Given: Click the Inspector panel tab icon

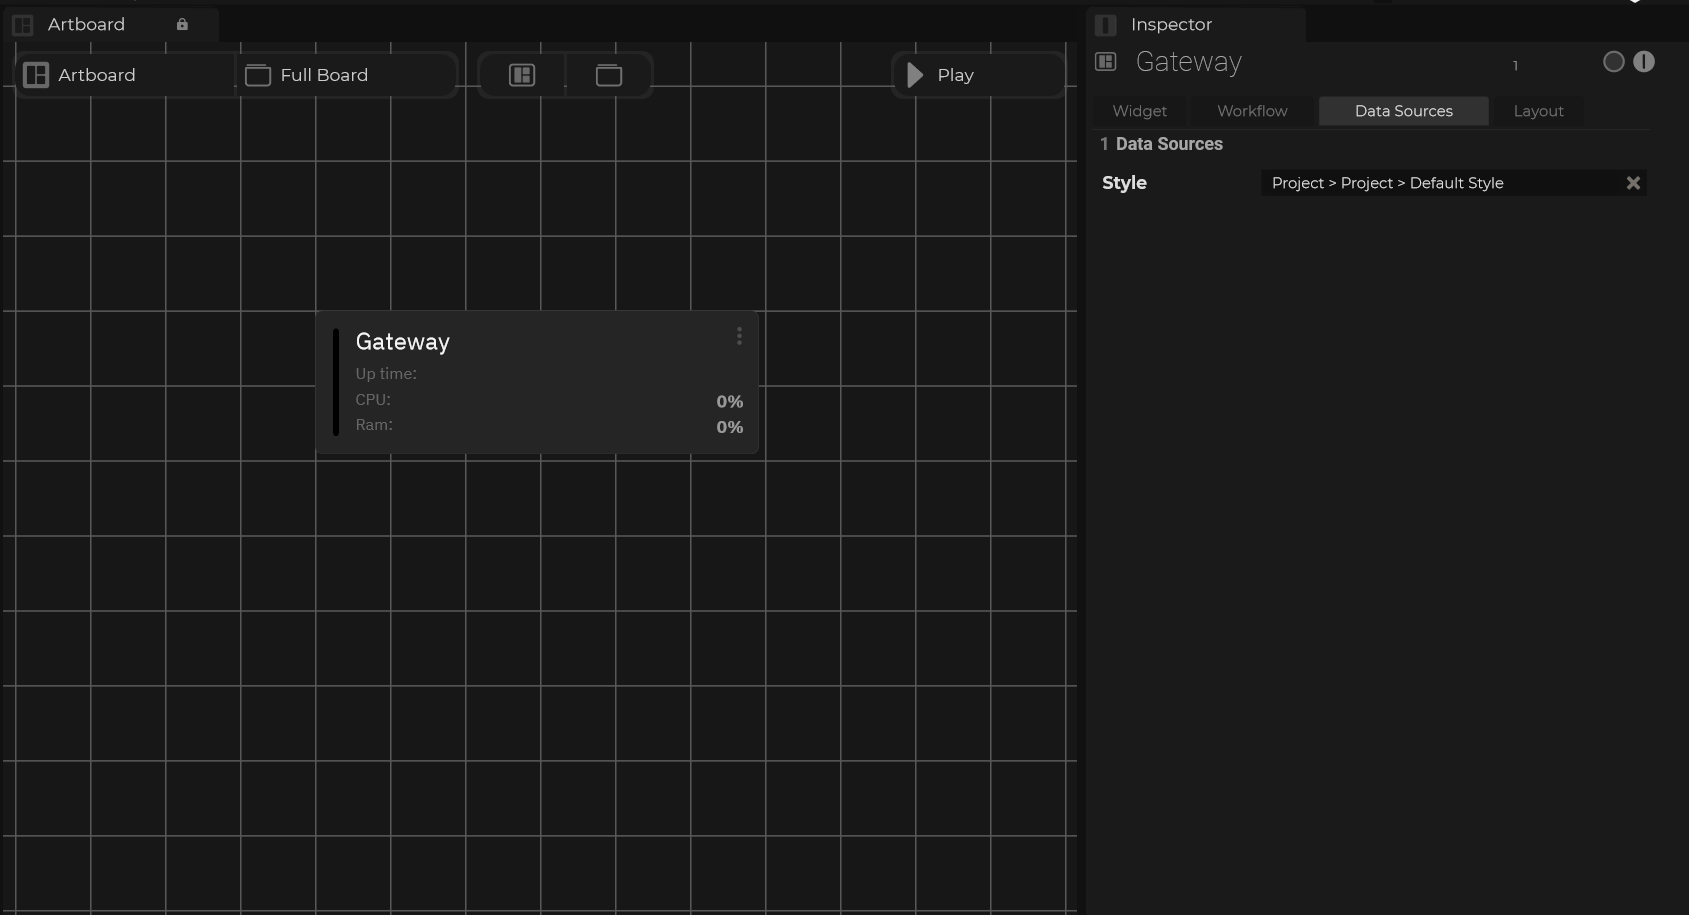Looking at the screenshot, I should point(1105,24).
